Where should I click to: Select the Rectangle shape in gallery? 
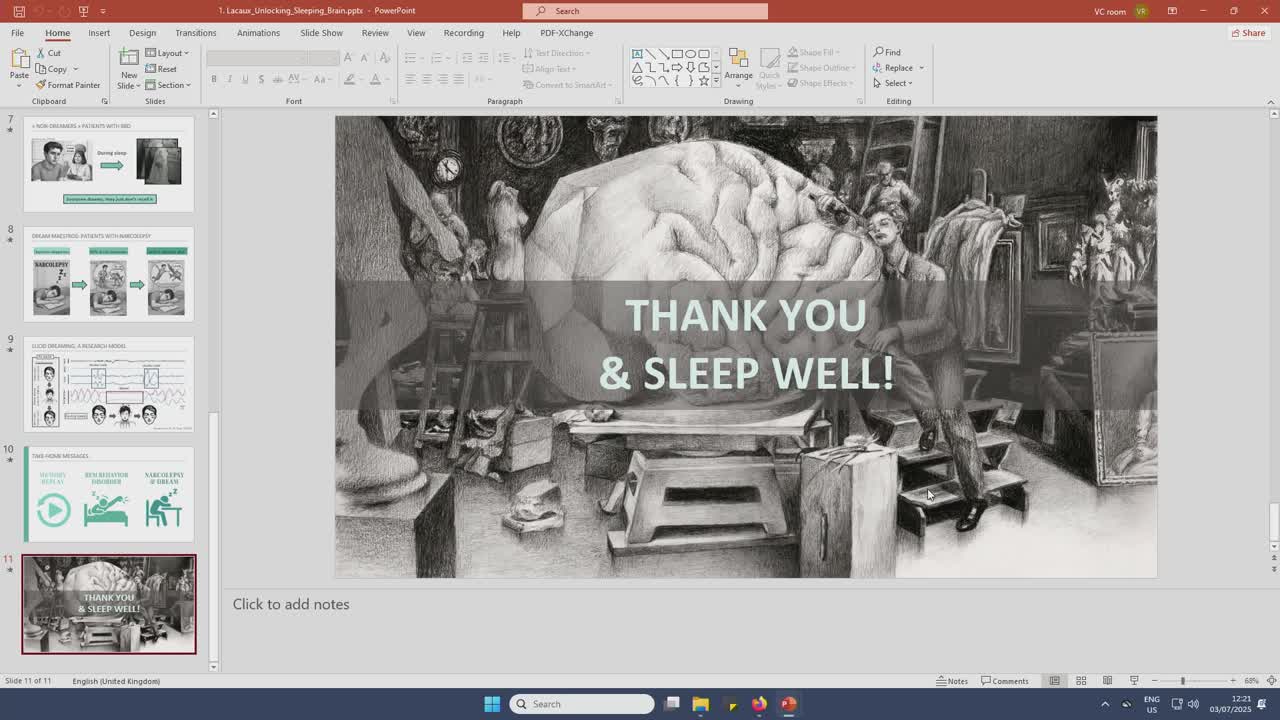[x=677, y=53]
